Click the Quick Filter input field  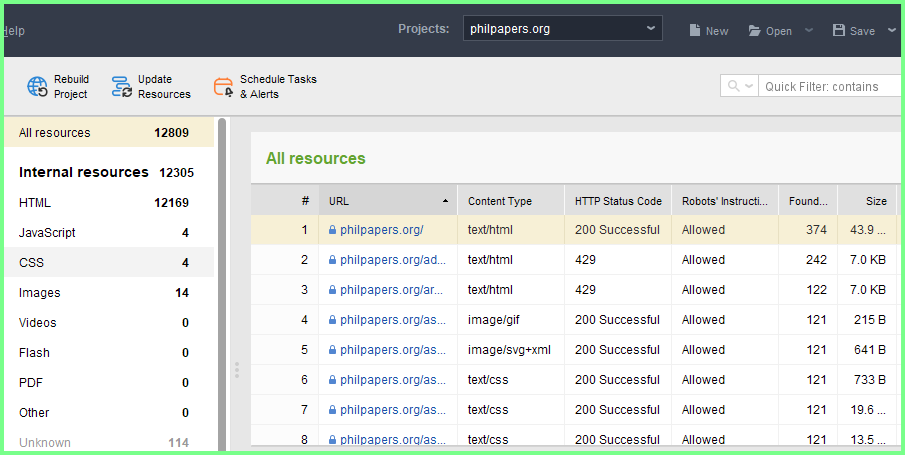tap(830, 86)
